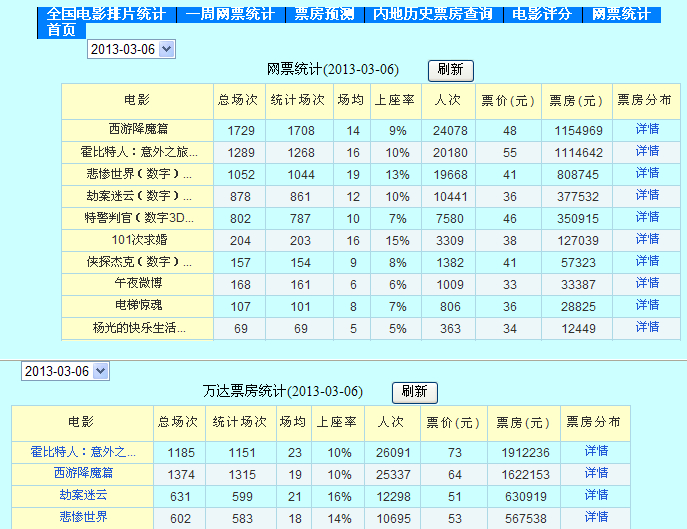The height and width of the screenshot is (529, 687).
Task: Select the 霍比特人：意外之旅... cell in 网票统计
Action: [139, 152]
